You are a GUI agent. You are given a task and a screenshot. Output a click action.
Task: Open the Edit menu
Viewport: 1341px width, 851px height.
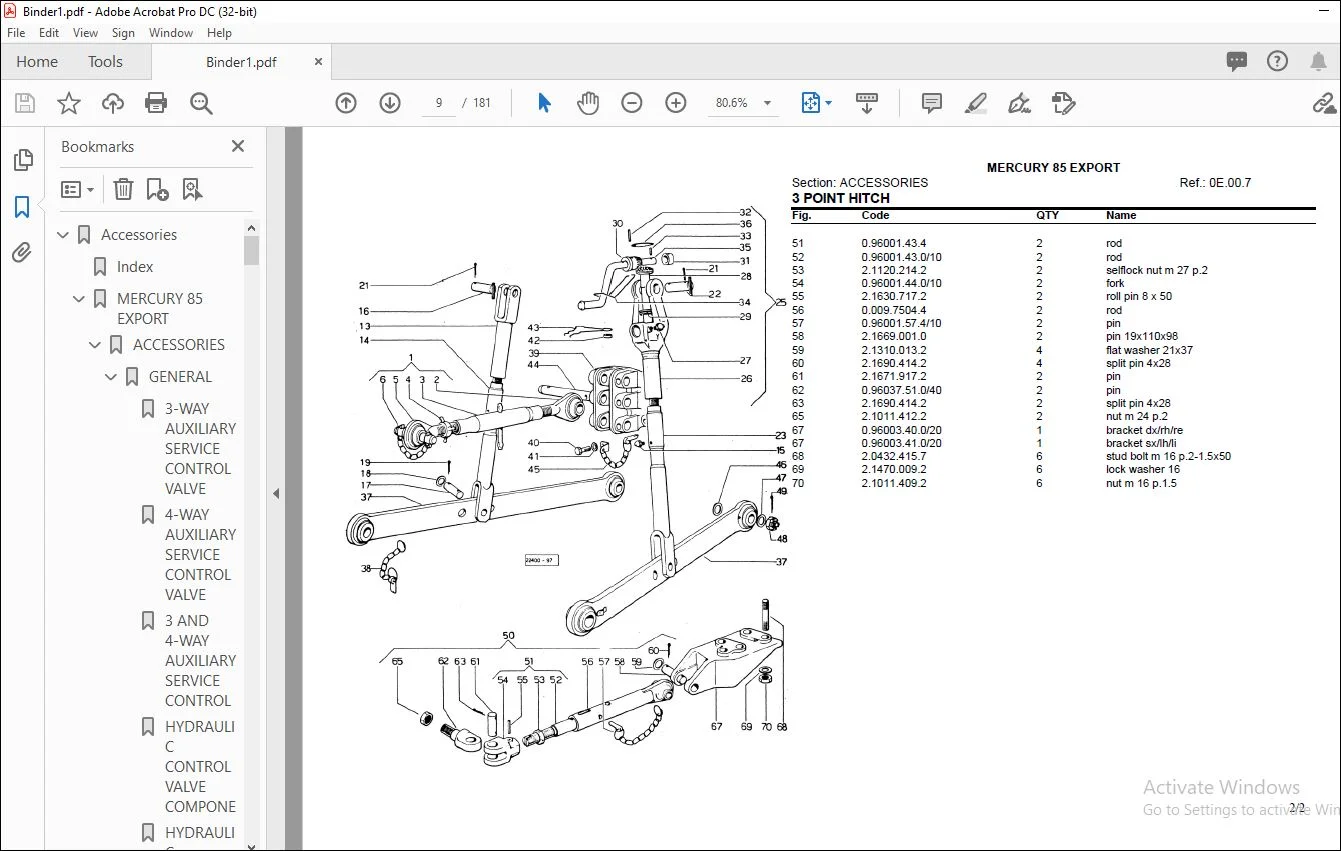49,33
